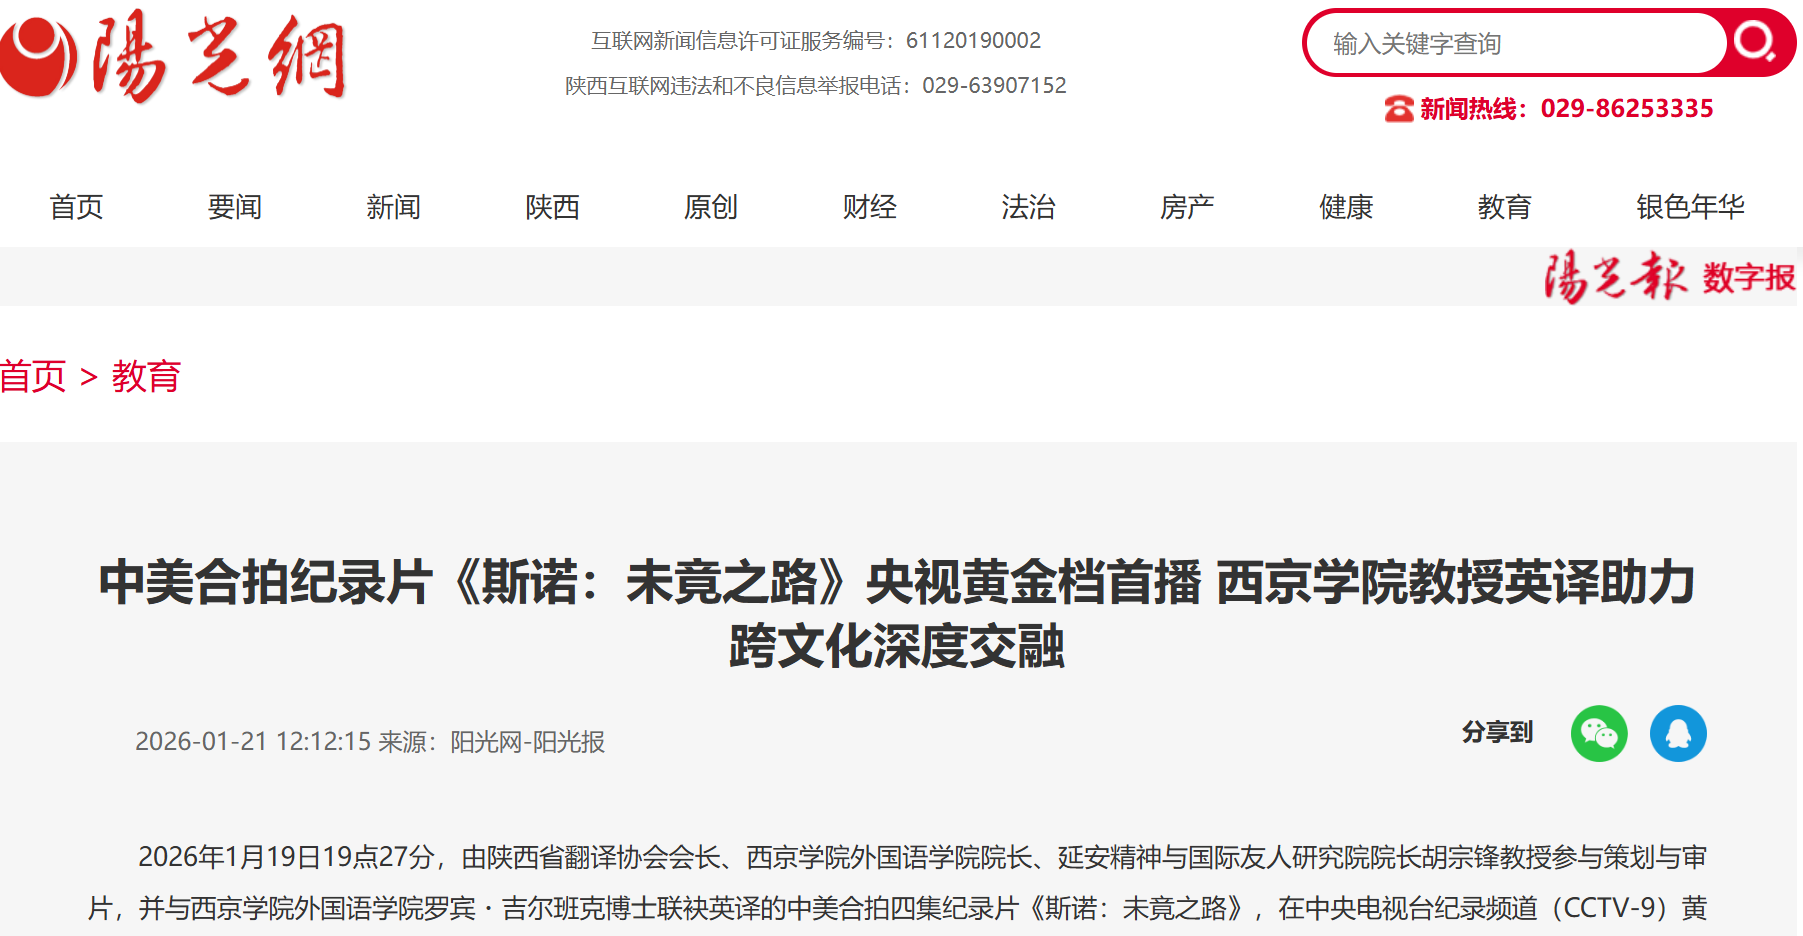This screenshot has width=1803, height=936.
Task: Click the Yangguang Wang site logo
Action: (x=174, y=55)
